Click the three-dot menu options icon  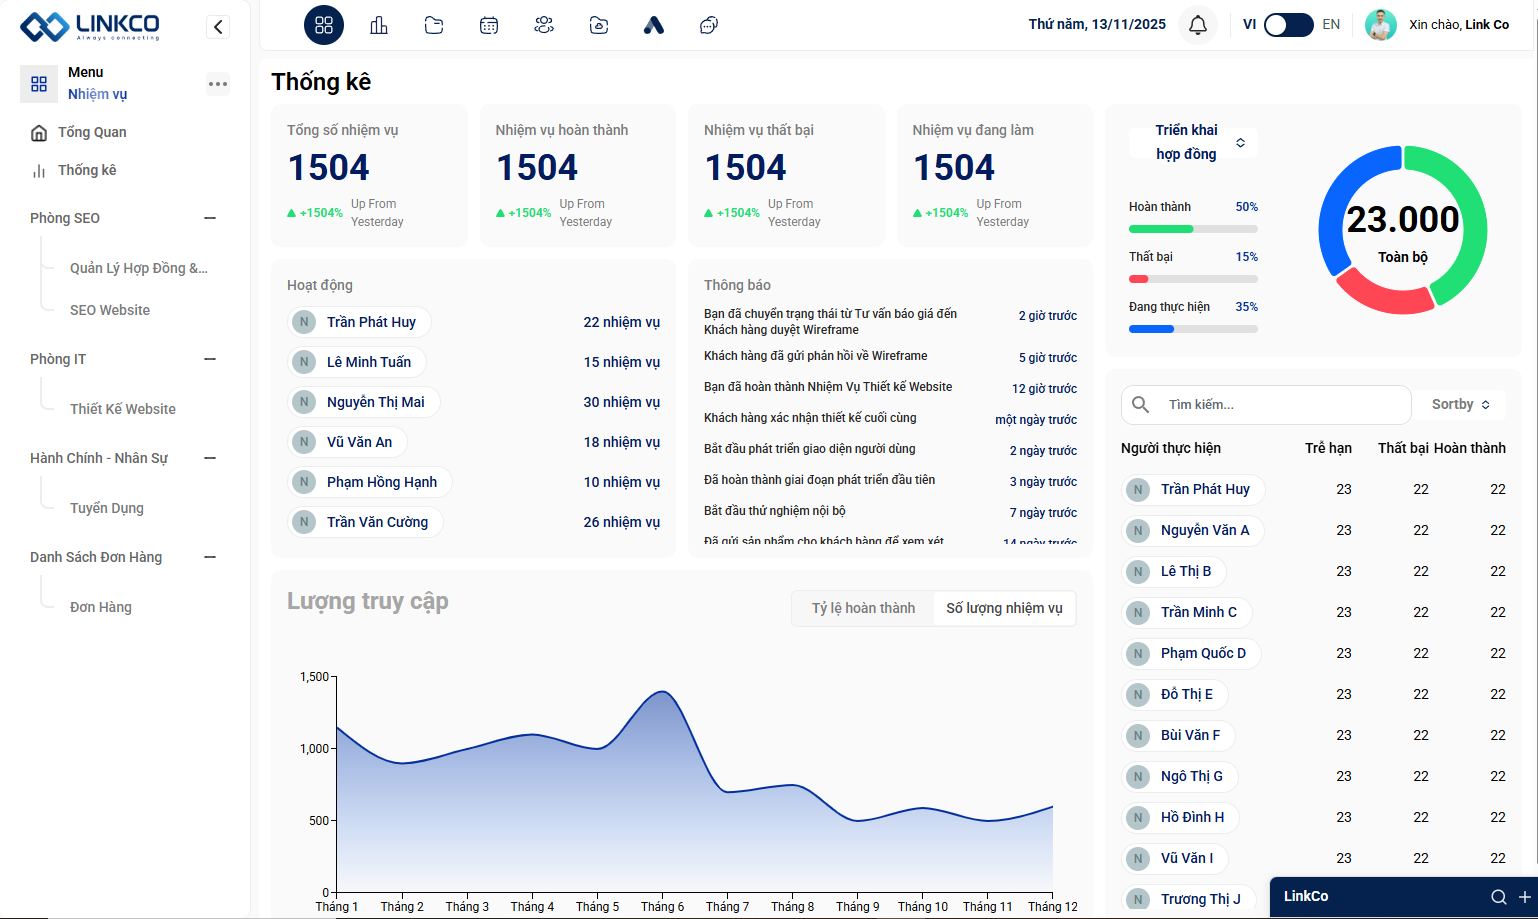tap(218, 84)
